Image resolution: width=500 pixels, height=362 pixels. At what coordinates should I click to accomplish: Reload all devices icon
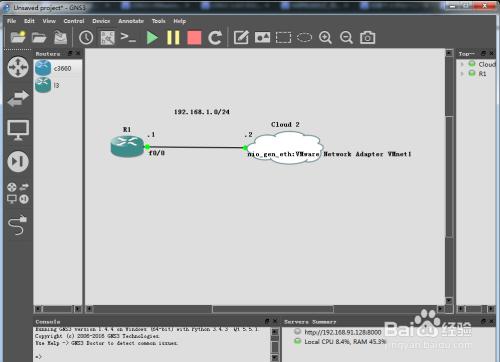click(x=215, y=38)
